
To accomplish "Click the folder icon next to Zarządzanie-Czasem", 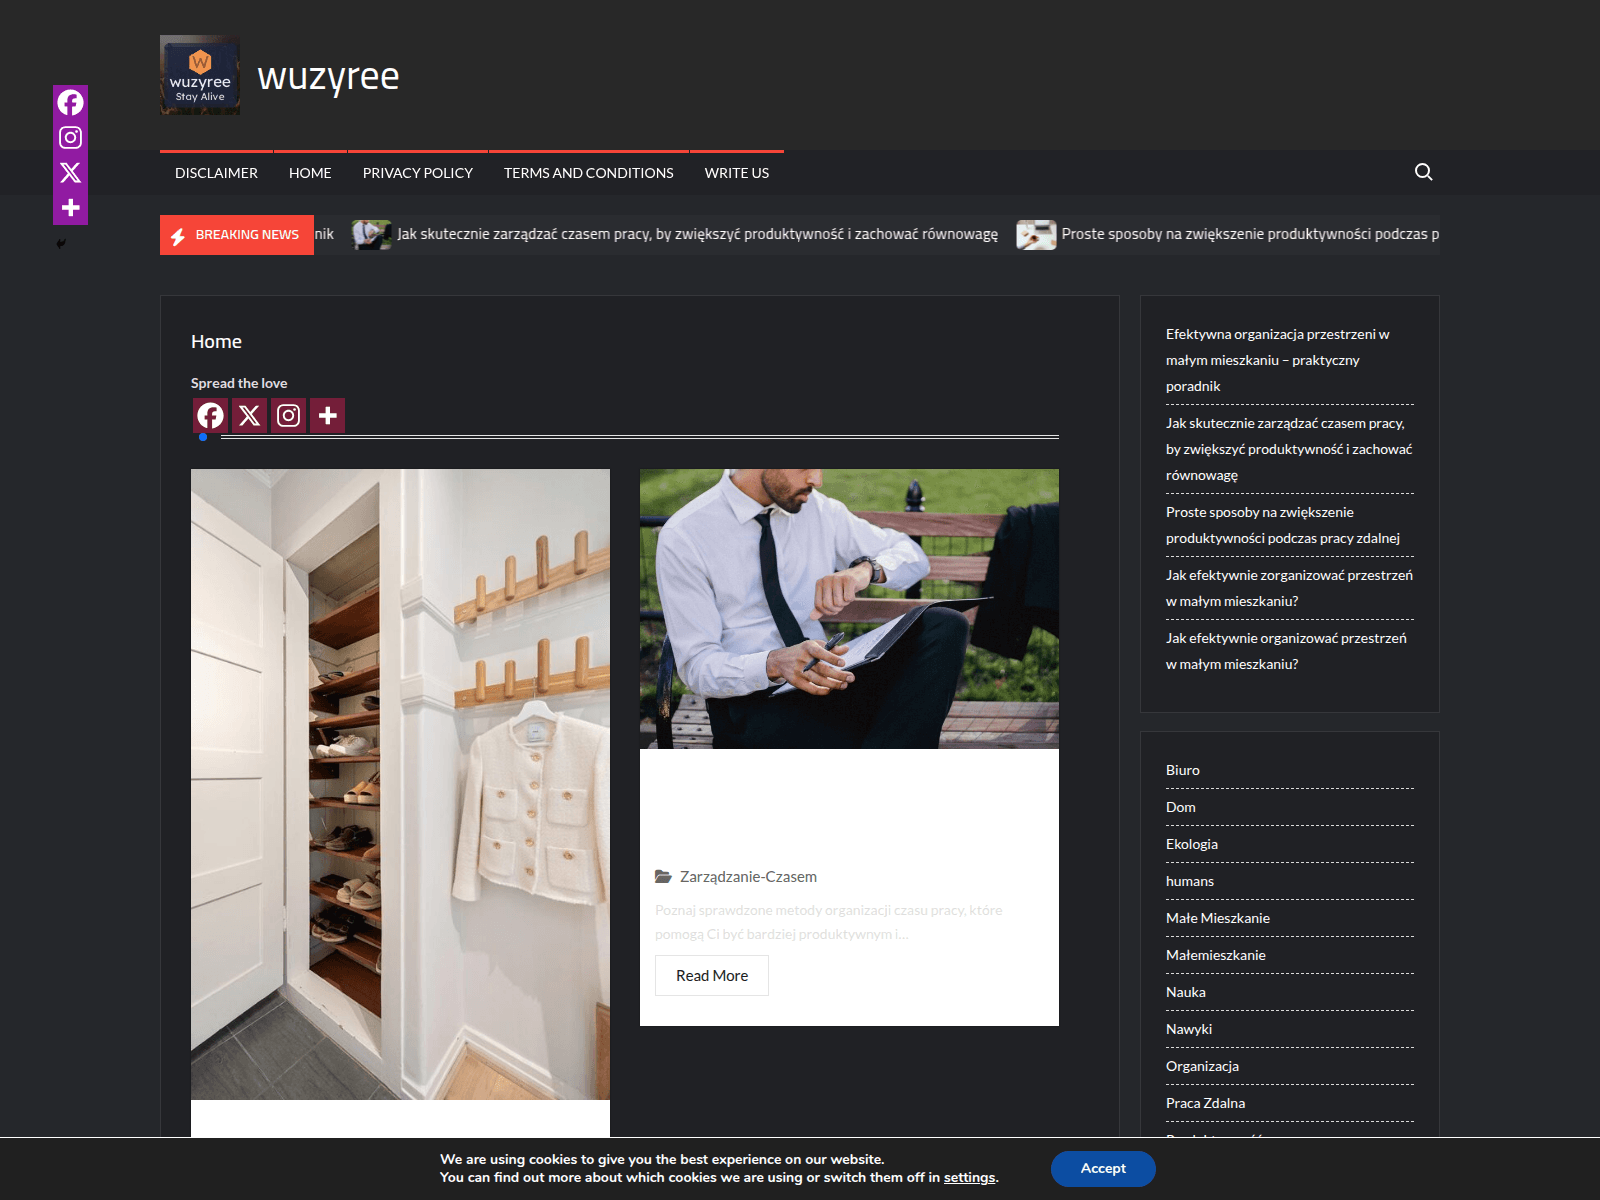I will tap(663, 876).
